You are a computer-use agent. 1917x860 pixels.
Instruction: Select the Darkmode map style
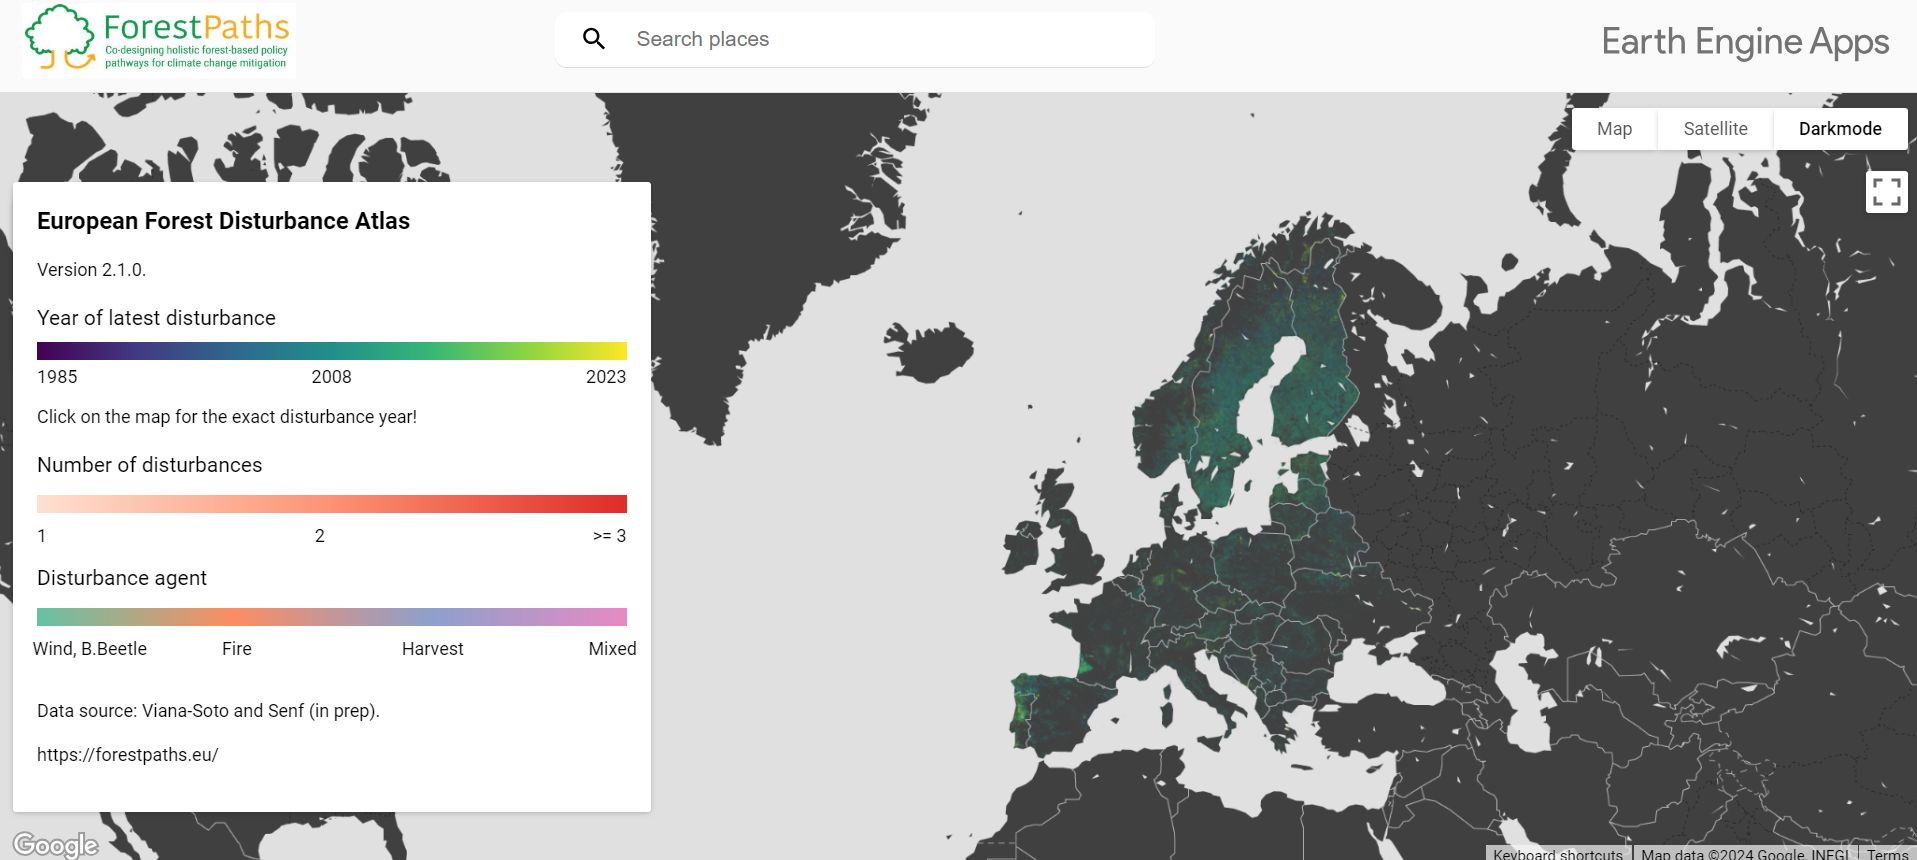(1839, 129)
